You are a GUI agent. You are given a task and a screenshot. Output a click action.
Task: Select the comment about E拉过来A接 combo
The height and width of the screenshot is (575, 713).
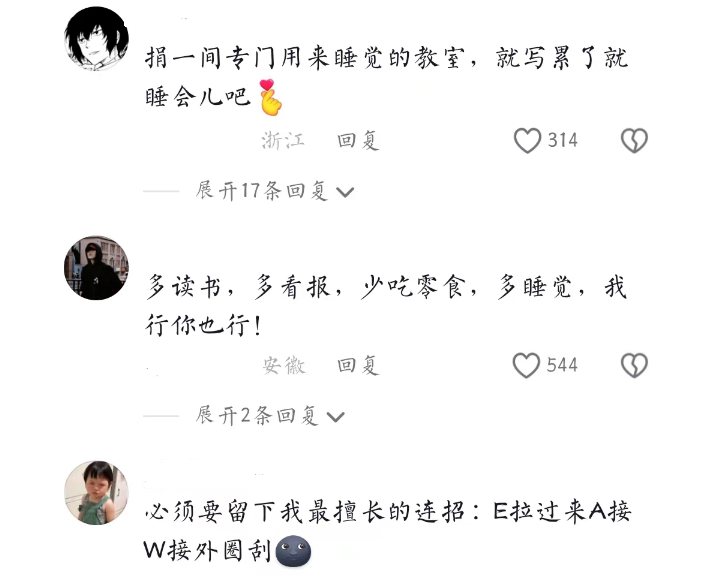[387, 532]
